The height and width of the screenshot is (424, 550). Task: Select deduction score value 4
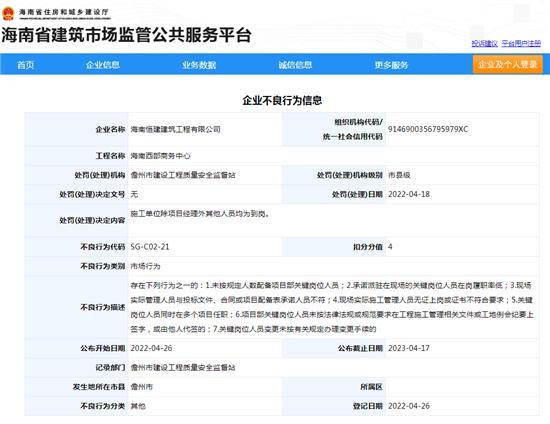(x=390, y=247)
